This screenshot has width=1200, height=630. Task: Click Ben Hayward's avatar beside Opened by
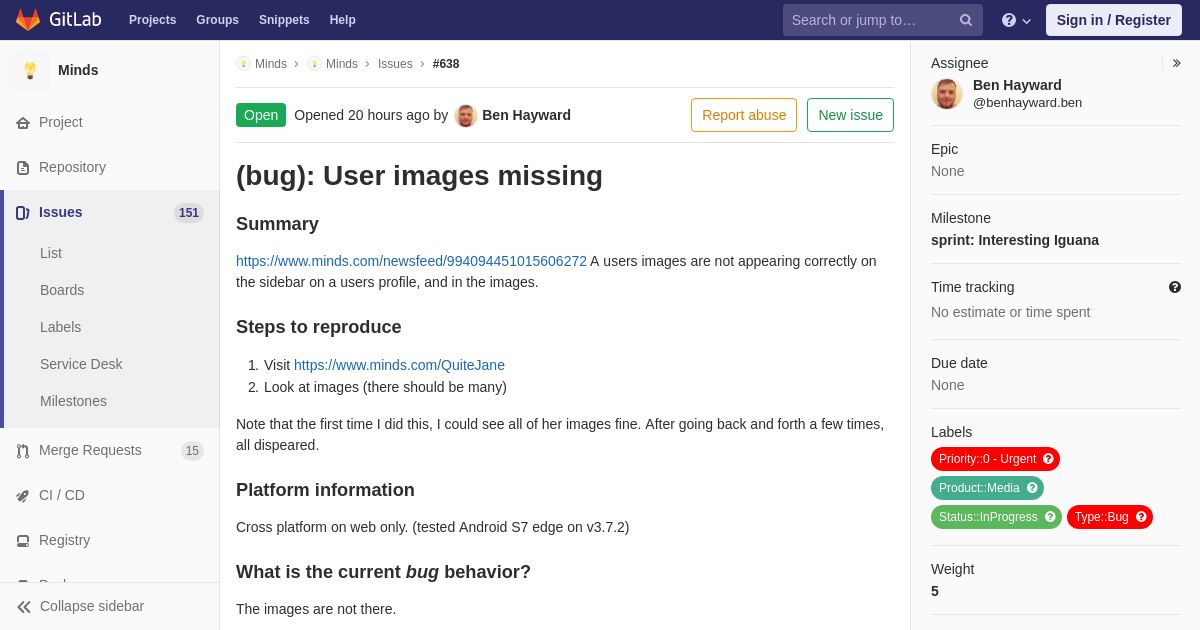tap(466, 115)
